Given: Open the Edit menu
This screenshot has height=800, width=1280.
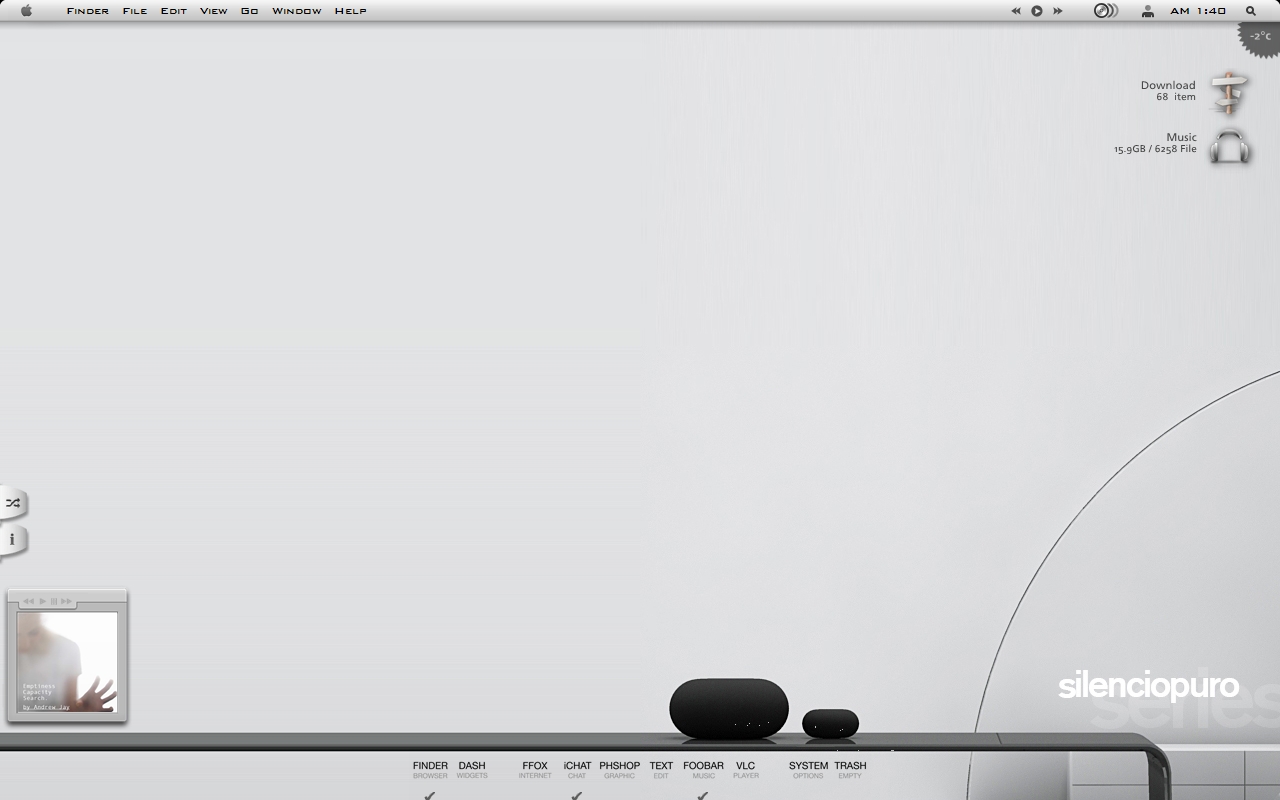Looking at the screenshot, I should pyautogui.click(x=174, y=11).
